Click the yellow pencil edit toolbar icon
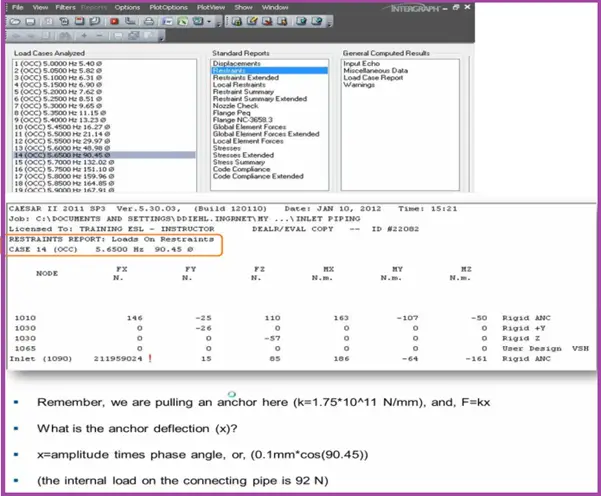Viewport: 601px width, 496px height. pyautogui.click(x=252, y=21)
